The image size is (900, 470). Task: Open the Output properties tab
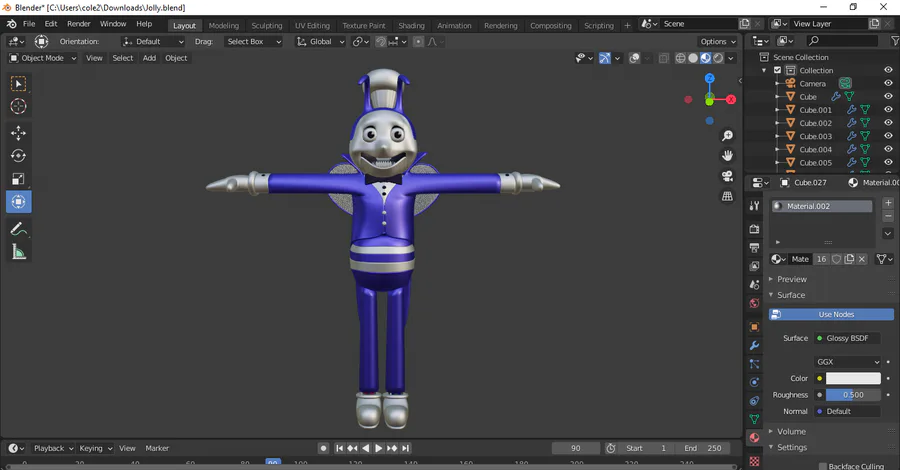click(x=754, y=248)
